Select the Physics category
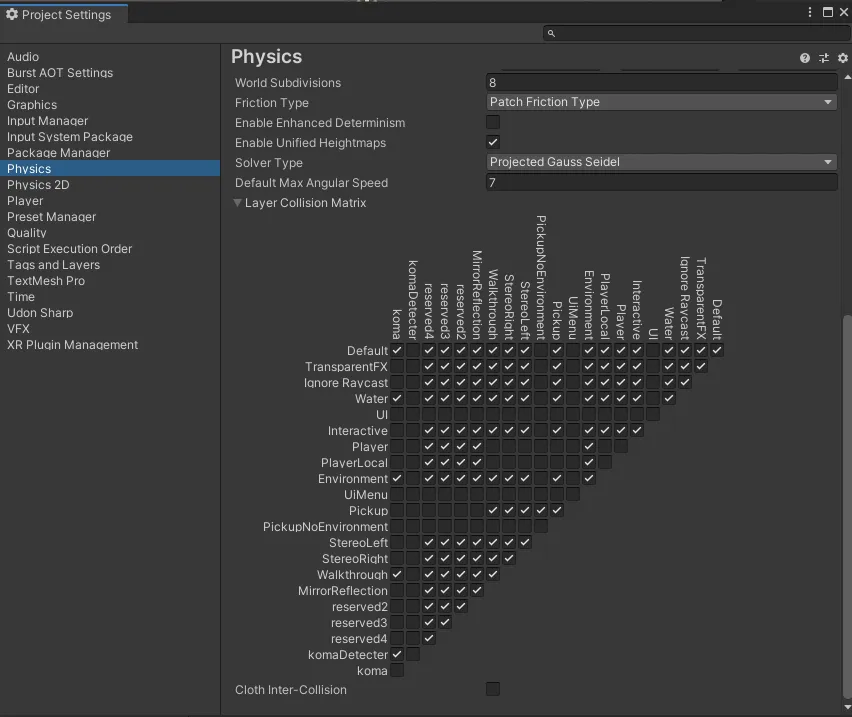Screen dimensions: 852x717 pos(110,169)
